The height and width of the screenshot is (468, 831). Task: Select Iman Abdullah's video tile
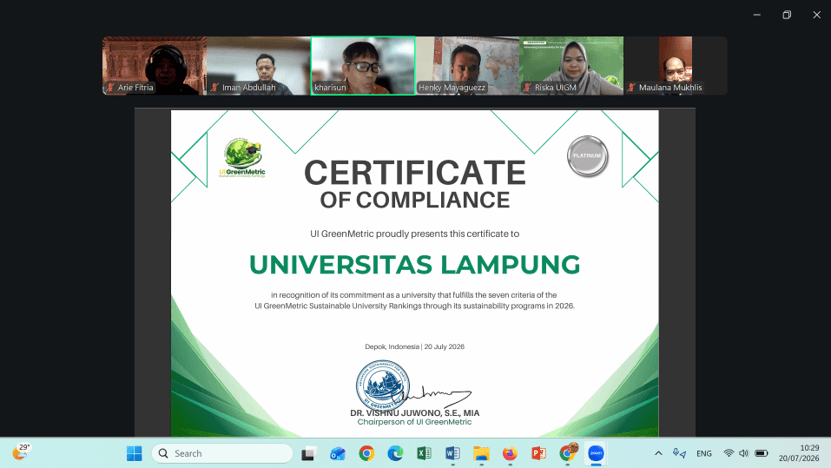click(259, 66)
